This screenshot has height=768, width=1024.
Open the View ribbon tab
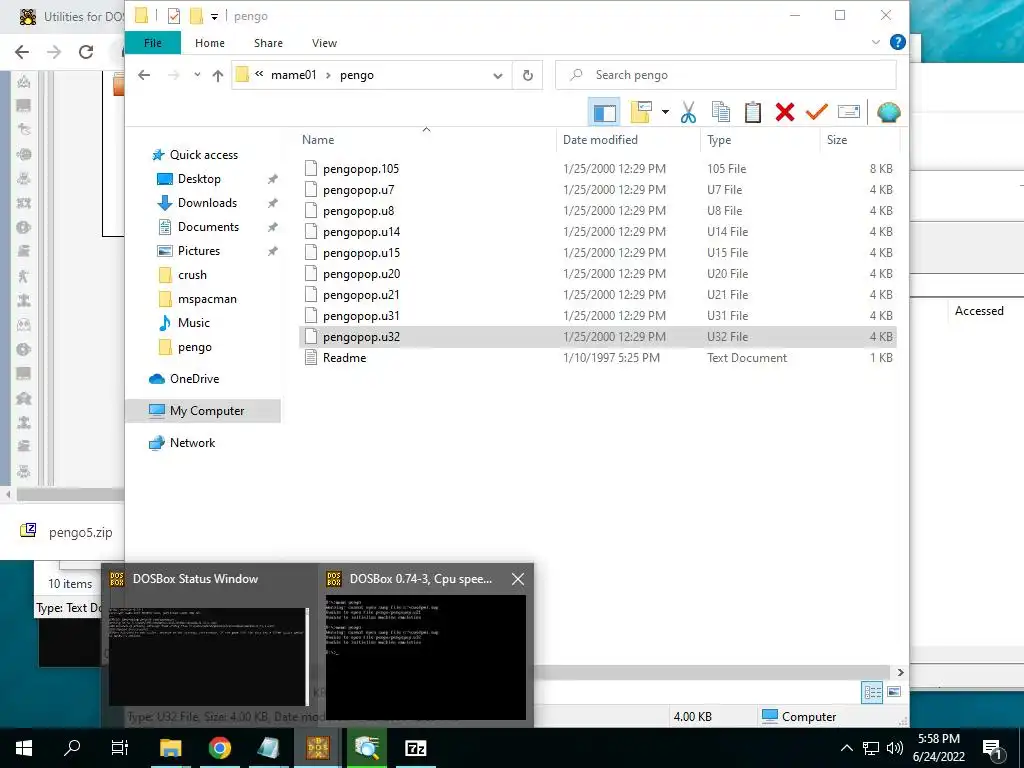(x=325, y=43)
